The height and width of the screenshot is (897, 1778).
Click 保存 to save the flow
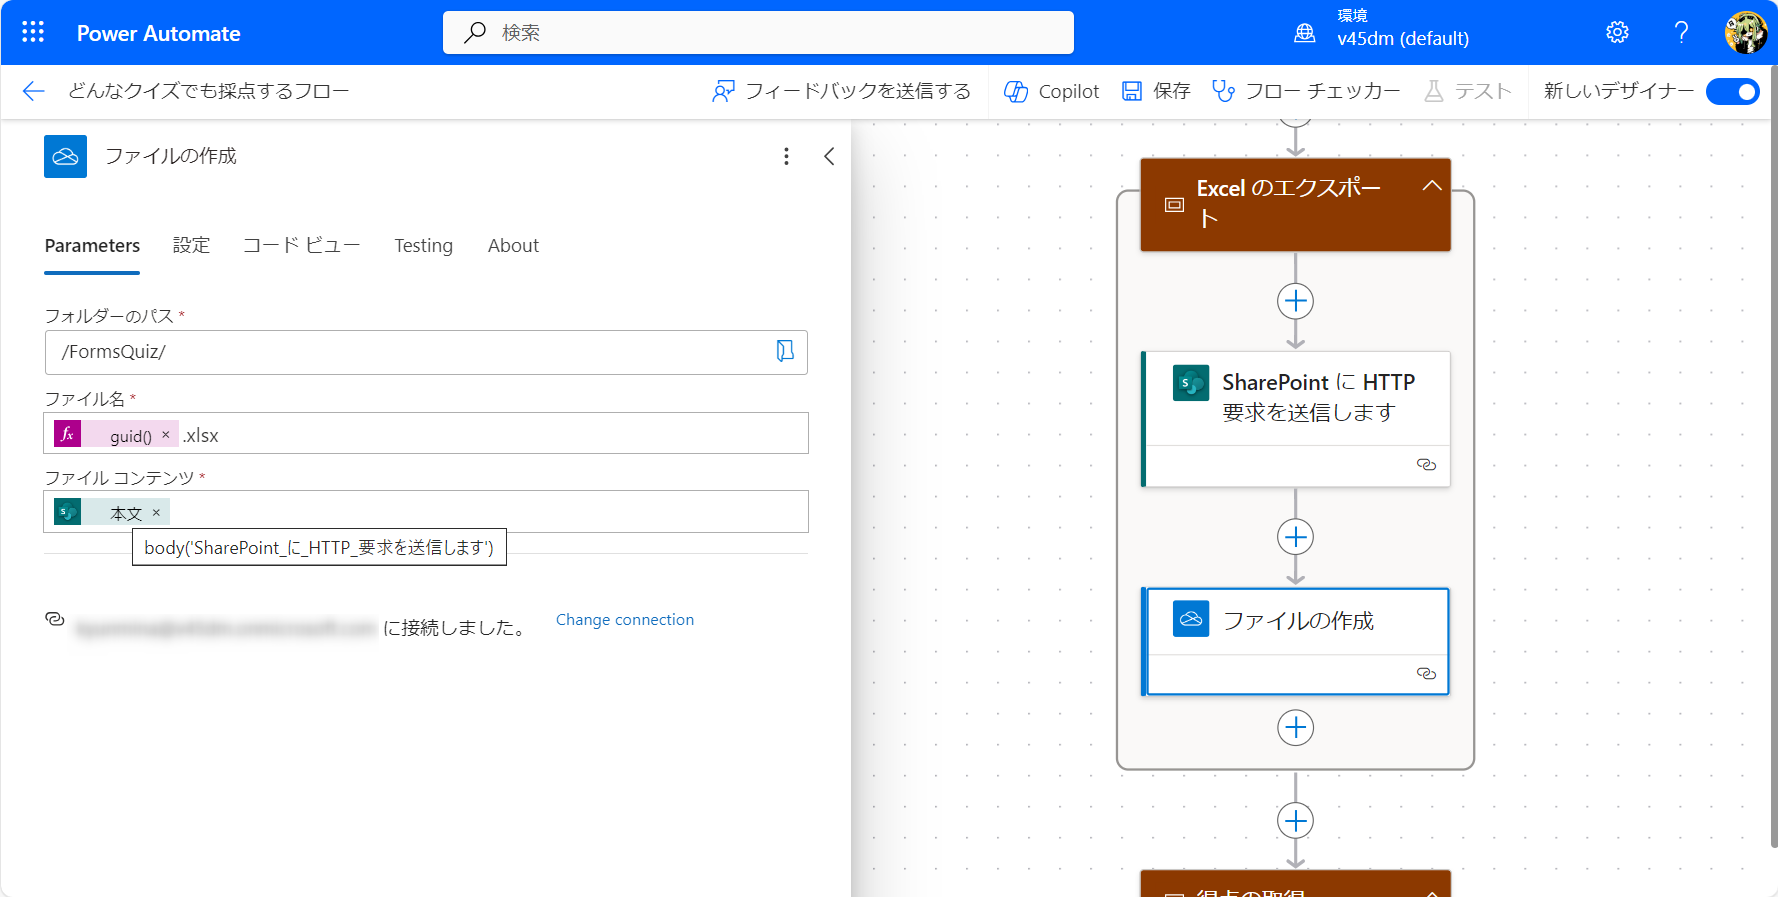1156,91
